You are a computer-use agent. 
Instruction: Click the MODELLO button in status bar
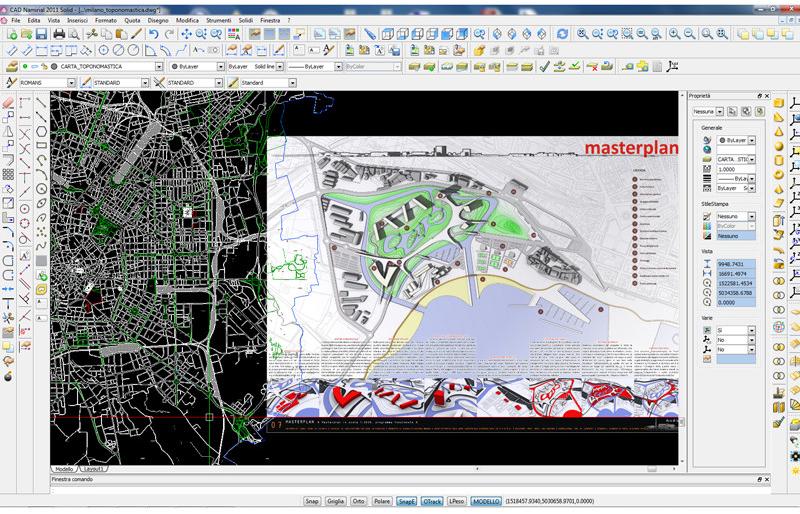click(486, 500)
